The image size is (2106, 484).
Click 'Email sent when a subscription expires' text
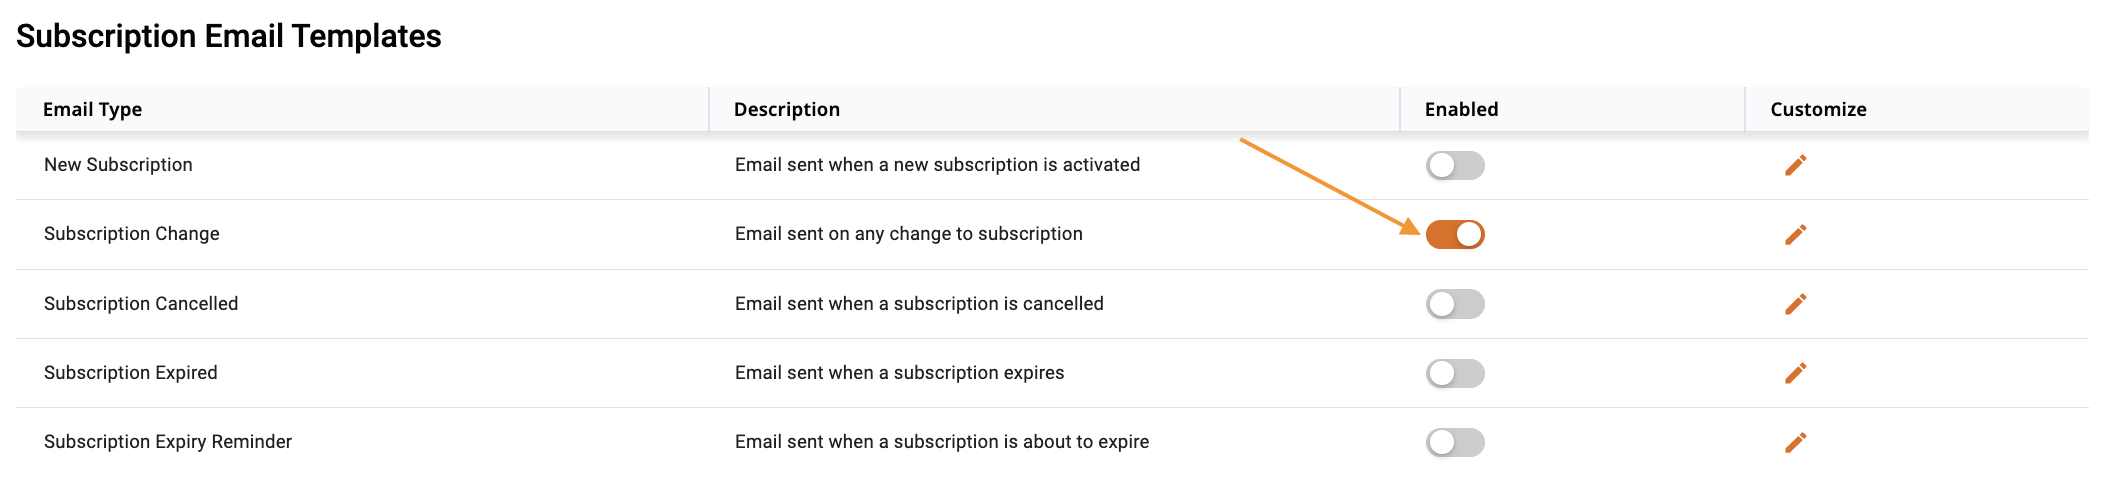point(899,373)
